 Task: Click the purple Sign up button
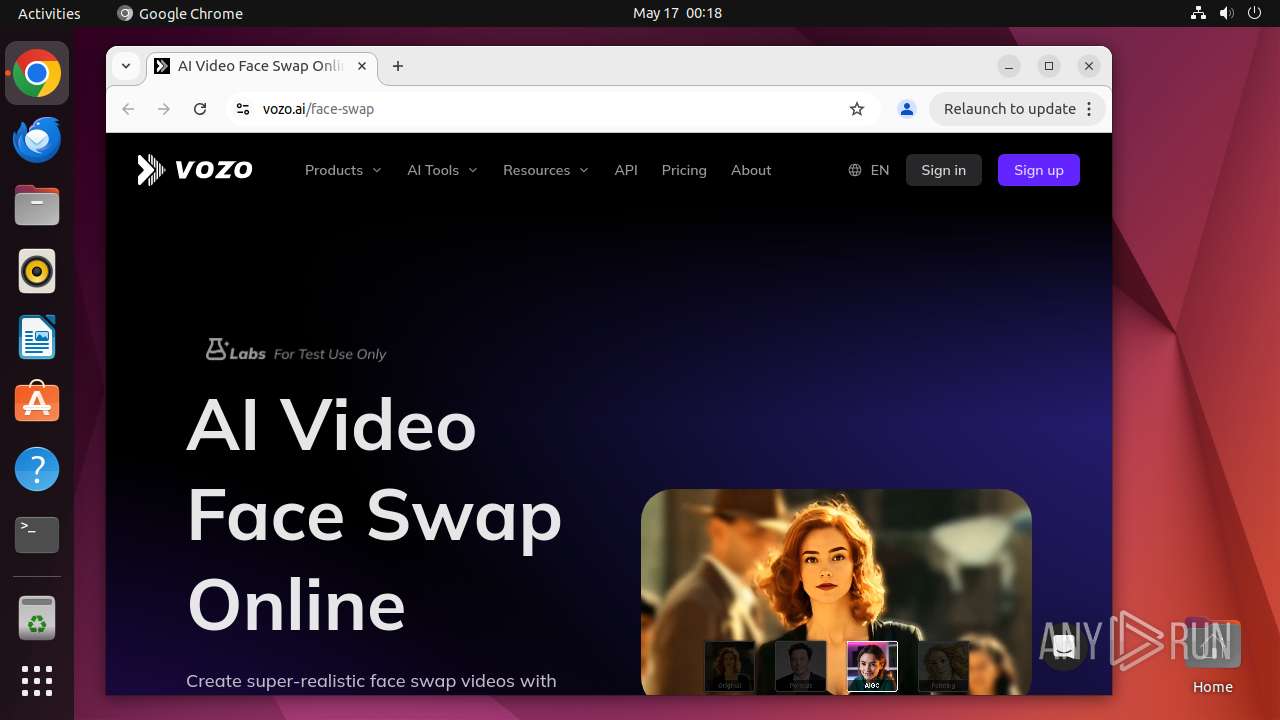1039,170
